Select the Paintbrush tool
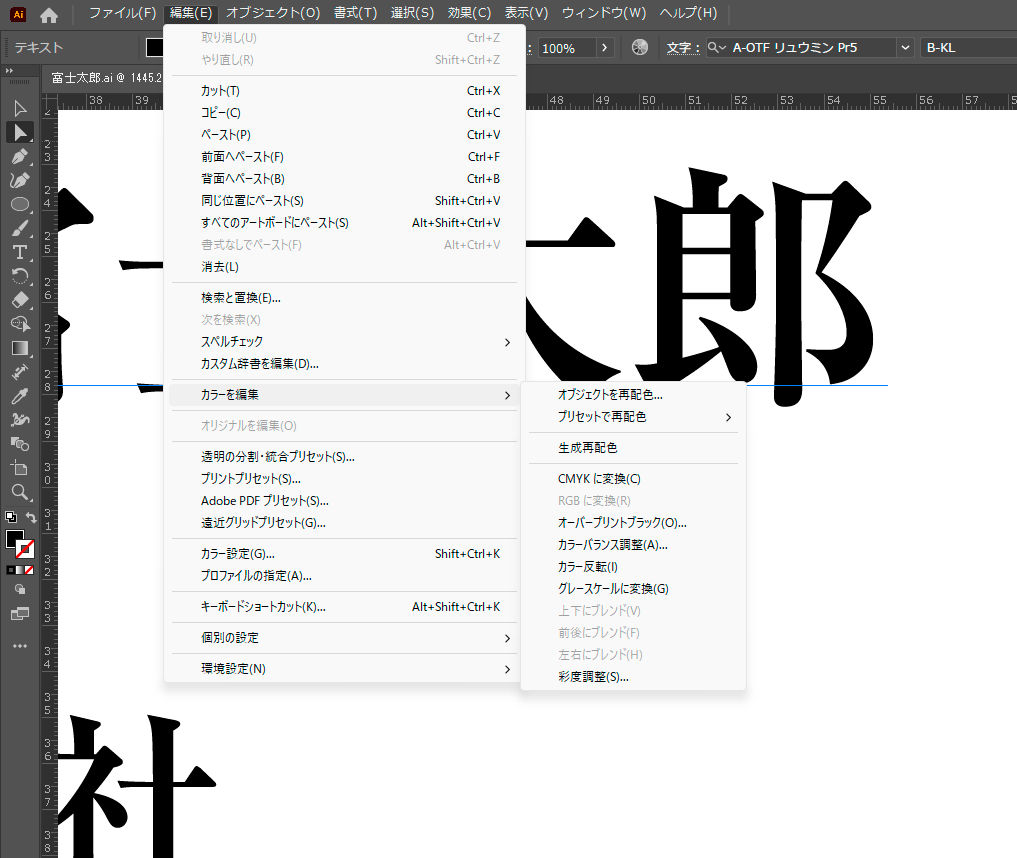 (19, 228)
